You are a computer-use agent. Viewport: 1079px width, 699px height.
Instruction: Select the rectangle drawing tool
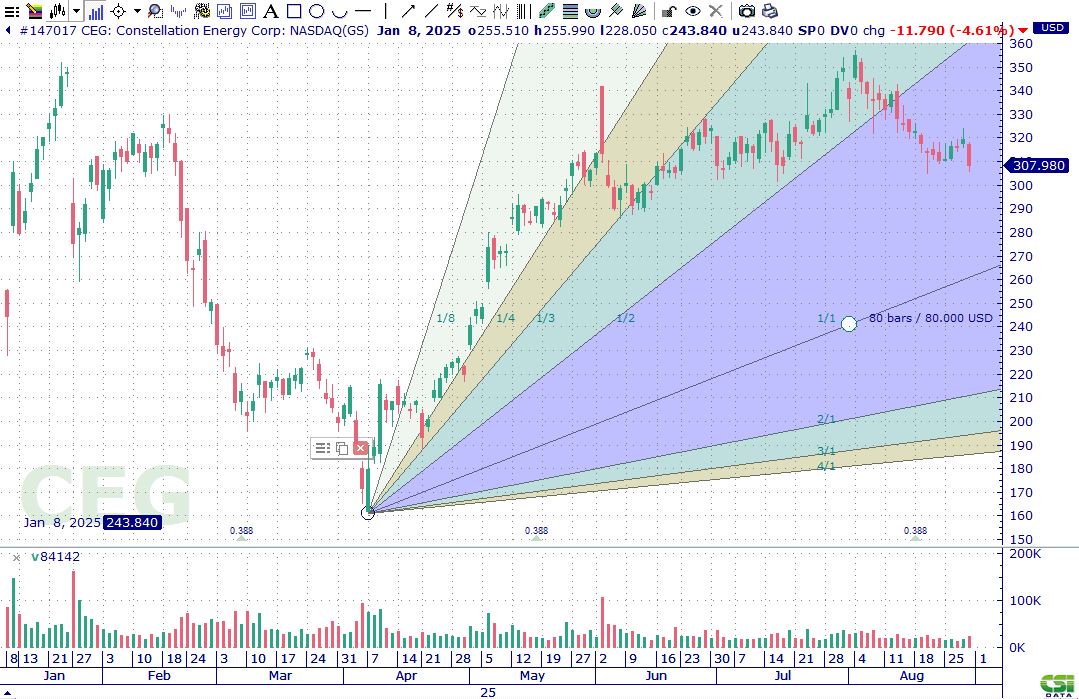tap(294, 11)
